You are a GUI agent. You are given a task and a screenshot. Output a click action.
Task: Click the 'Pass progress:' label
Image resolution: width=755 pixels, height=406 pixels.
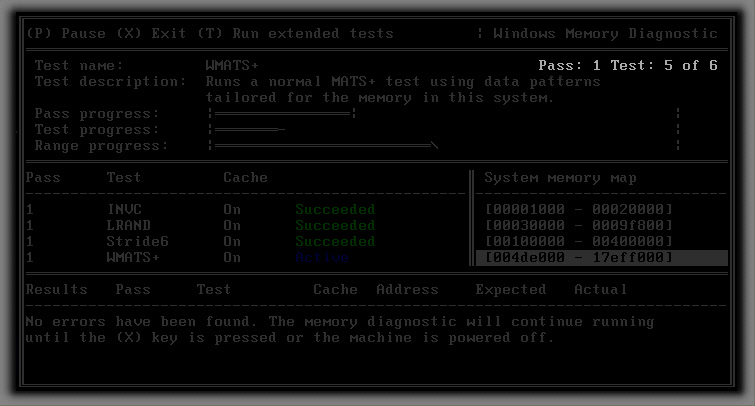[97, 114]
